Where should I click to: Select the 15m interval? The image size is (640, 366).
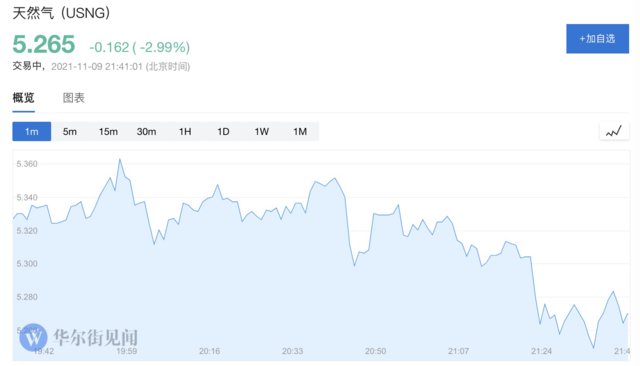pyautogui.click(x=108, y=131)
